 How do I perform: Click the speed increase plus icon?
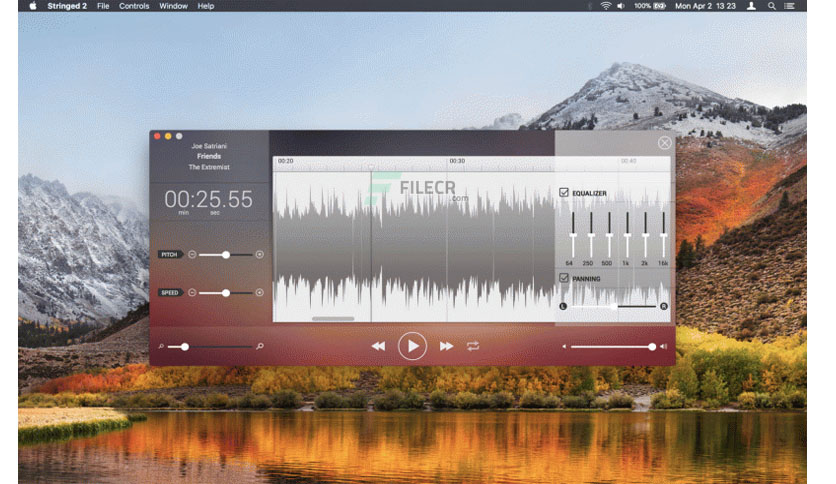[x=260, y=293]
